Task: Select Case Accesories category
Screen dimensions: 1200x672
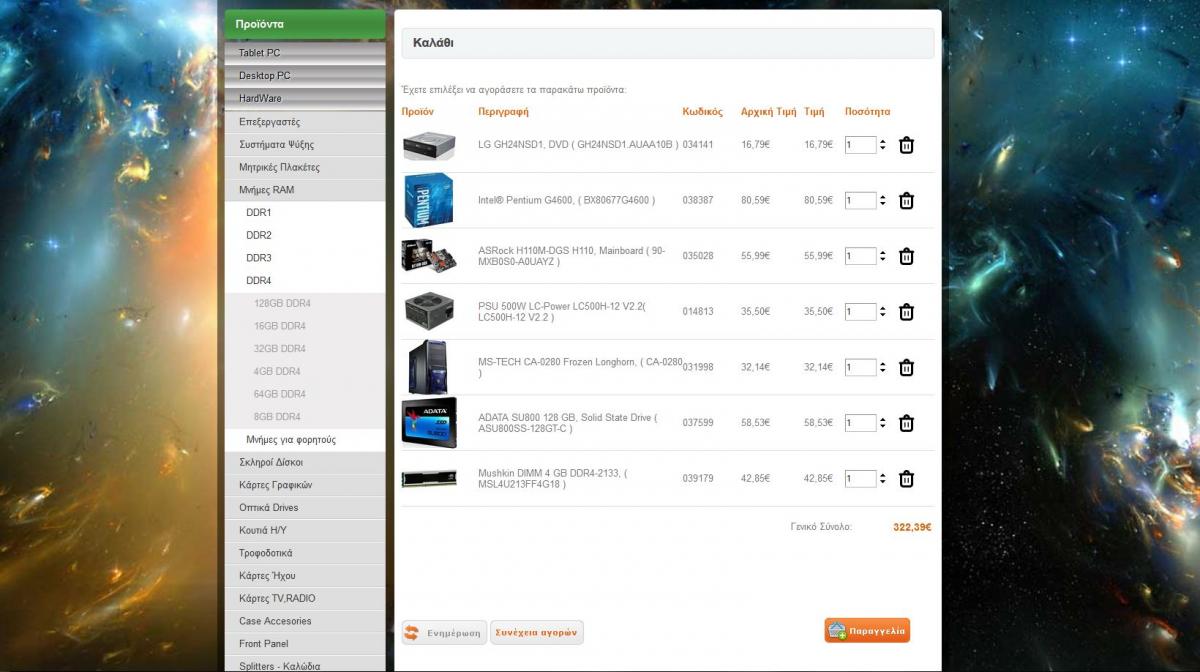Action: click(x=305, y=621)
